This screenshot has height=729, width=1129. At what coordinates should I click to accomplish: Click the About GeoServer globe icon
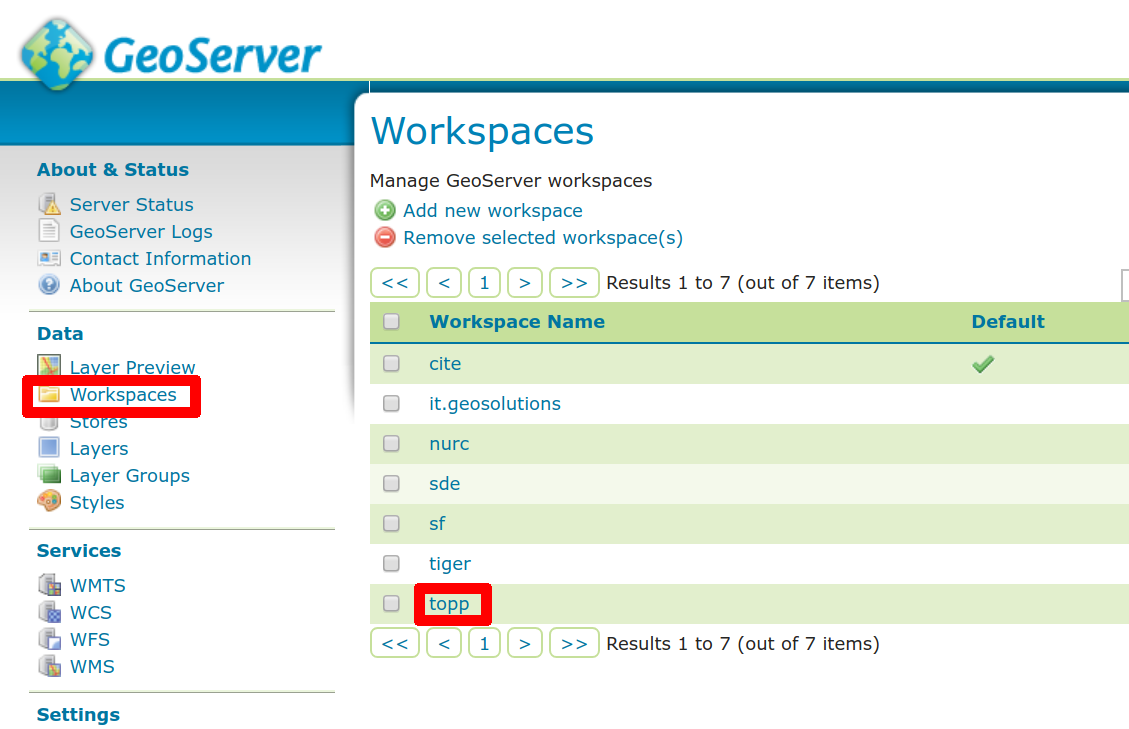tap(49, 285)
